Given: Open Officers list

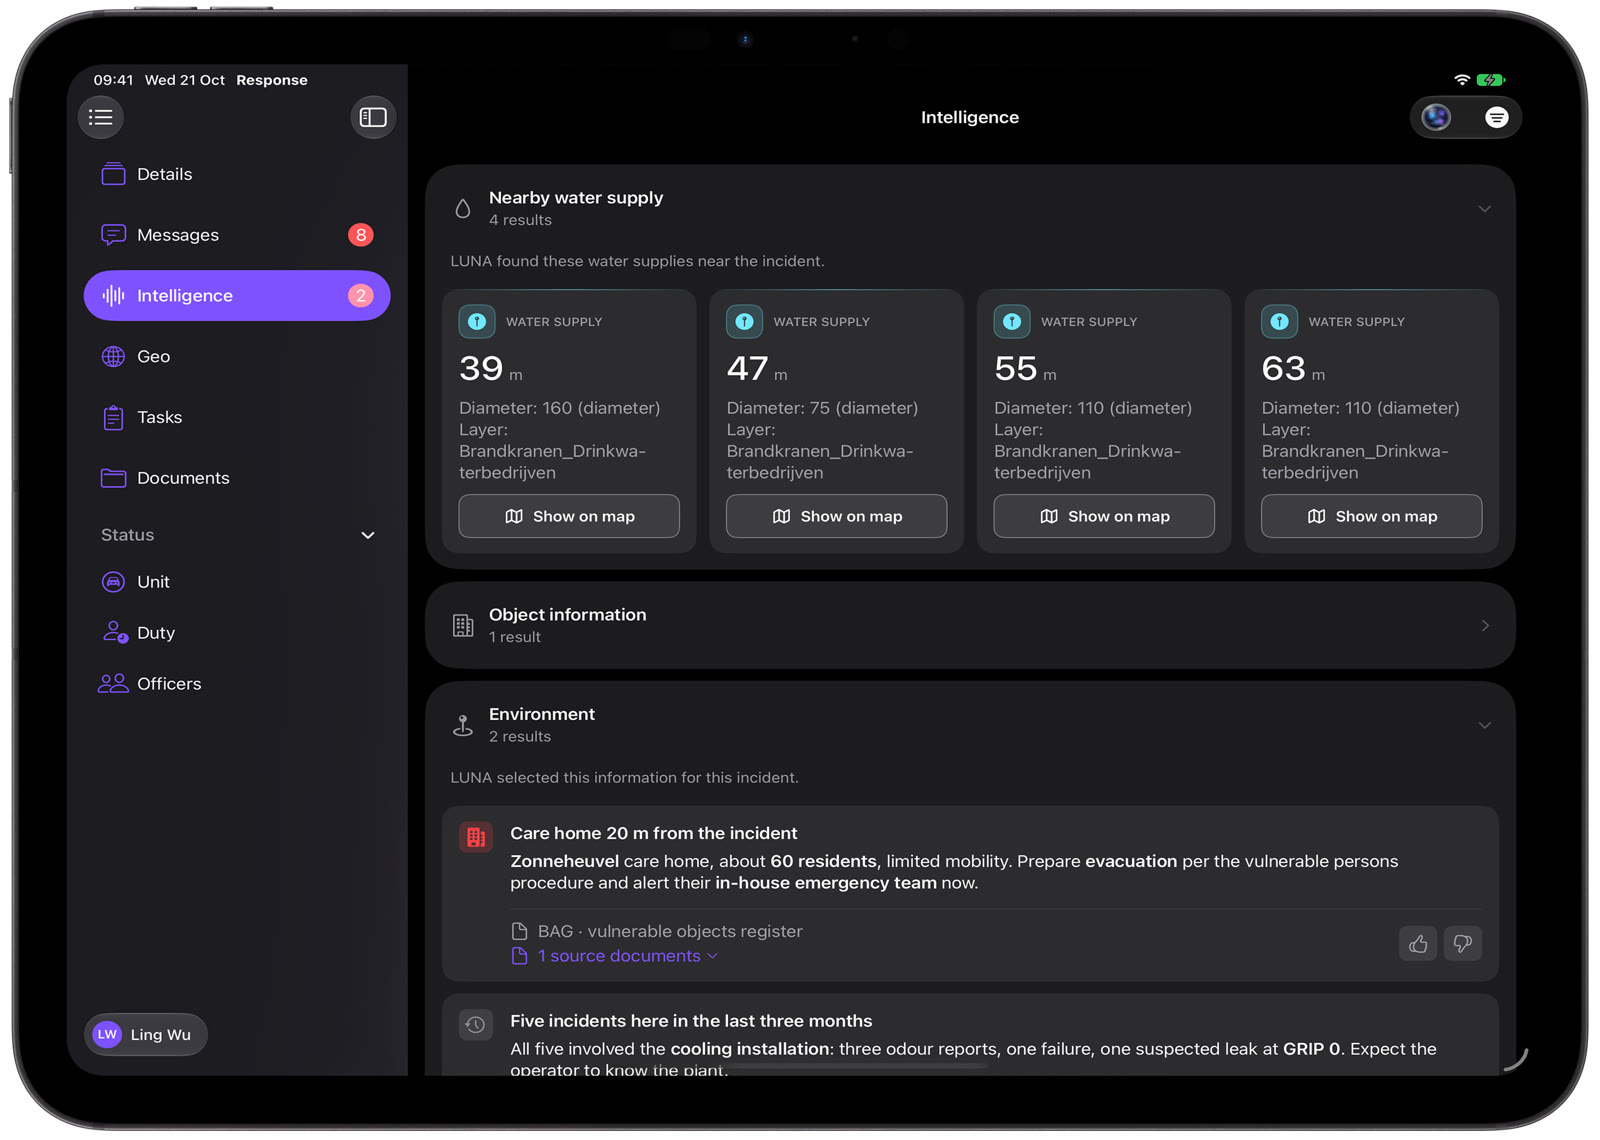Looking at the screenshot, I should (237, 684).
